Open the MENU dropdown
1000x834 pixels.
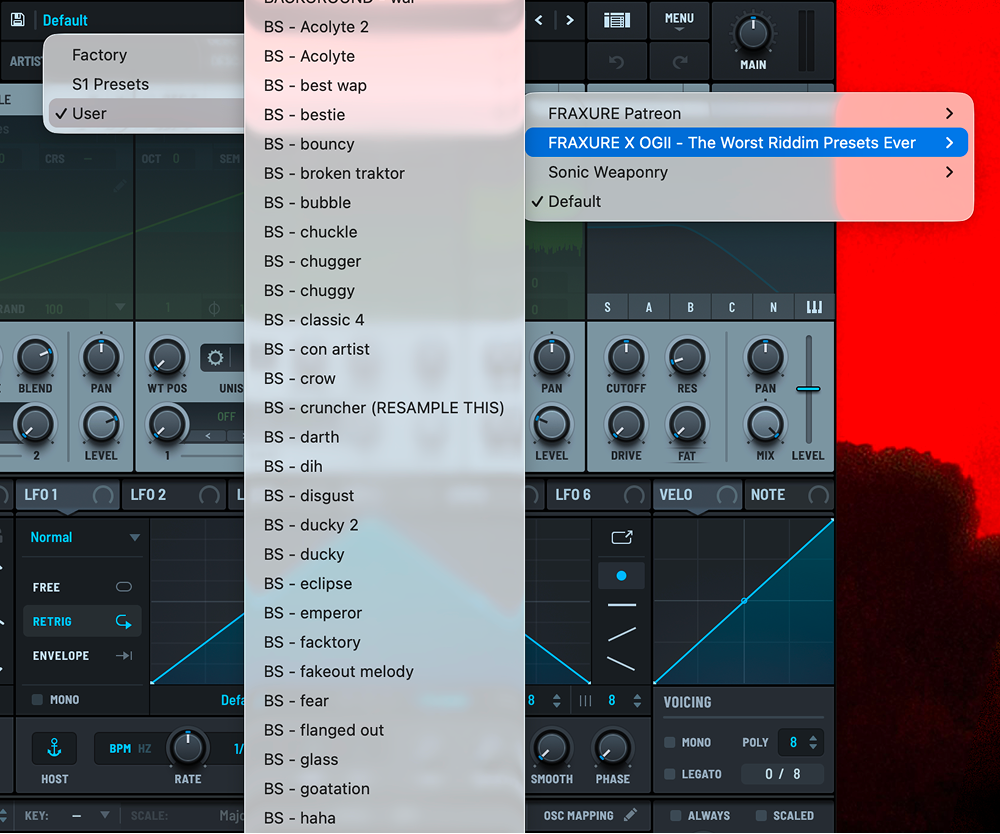679,20
